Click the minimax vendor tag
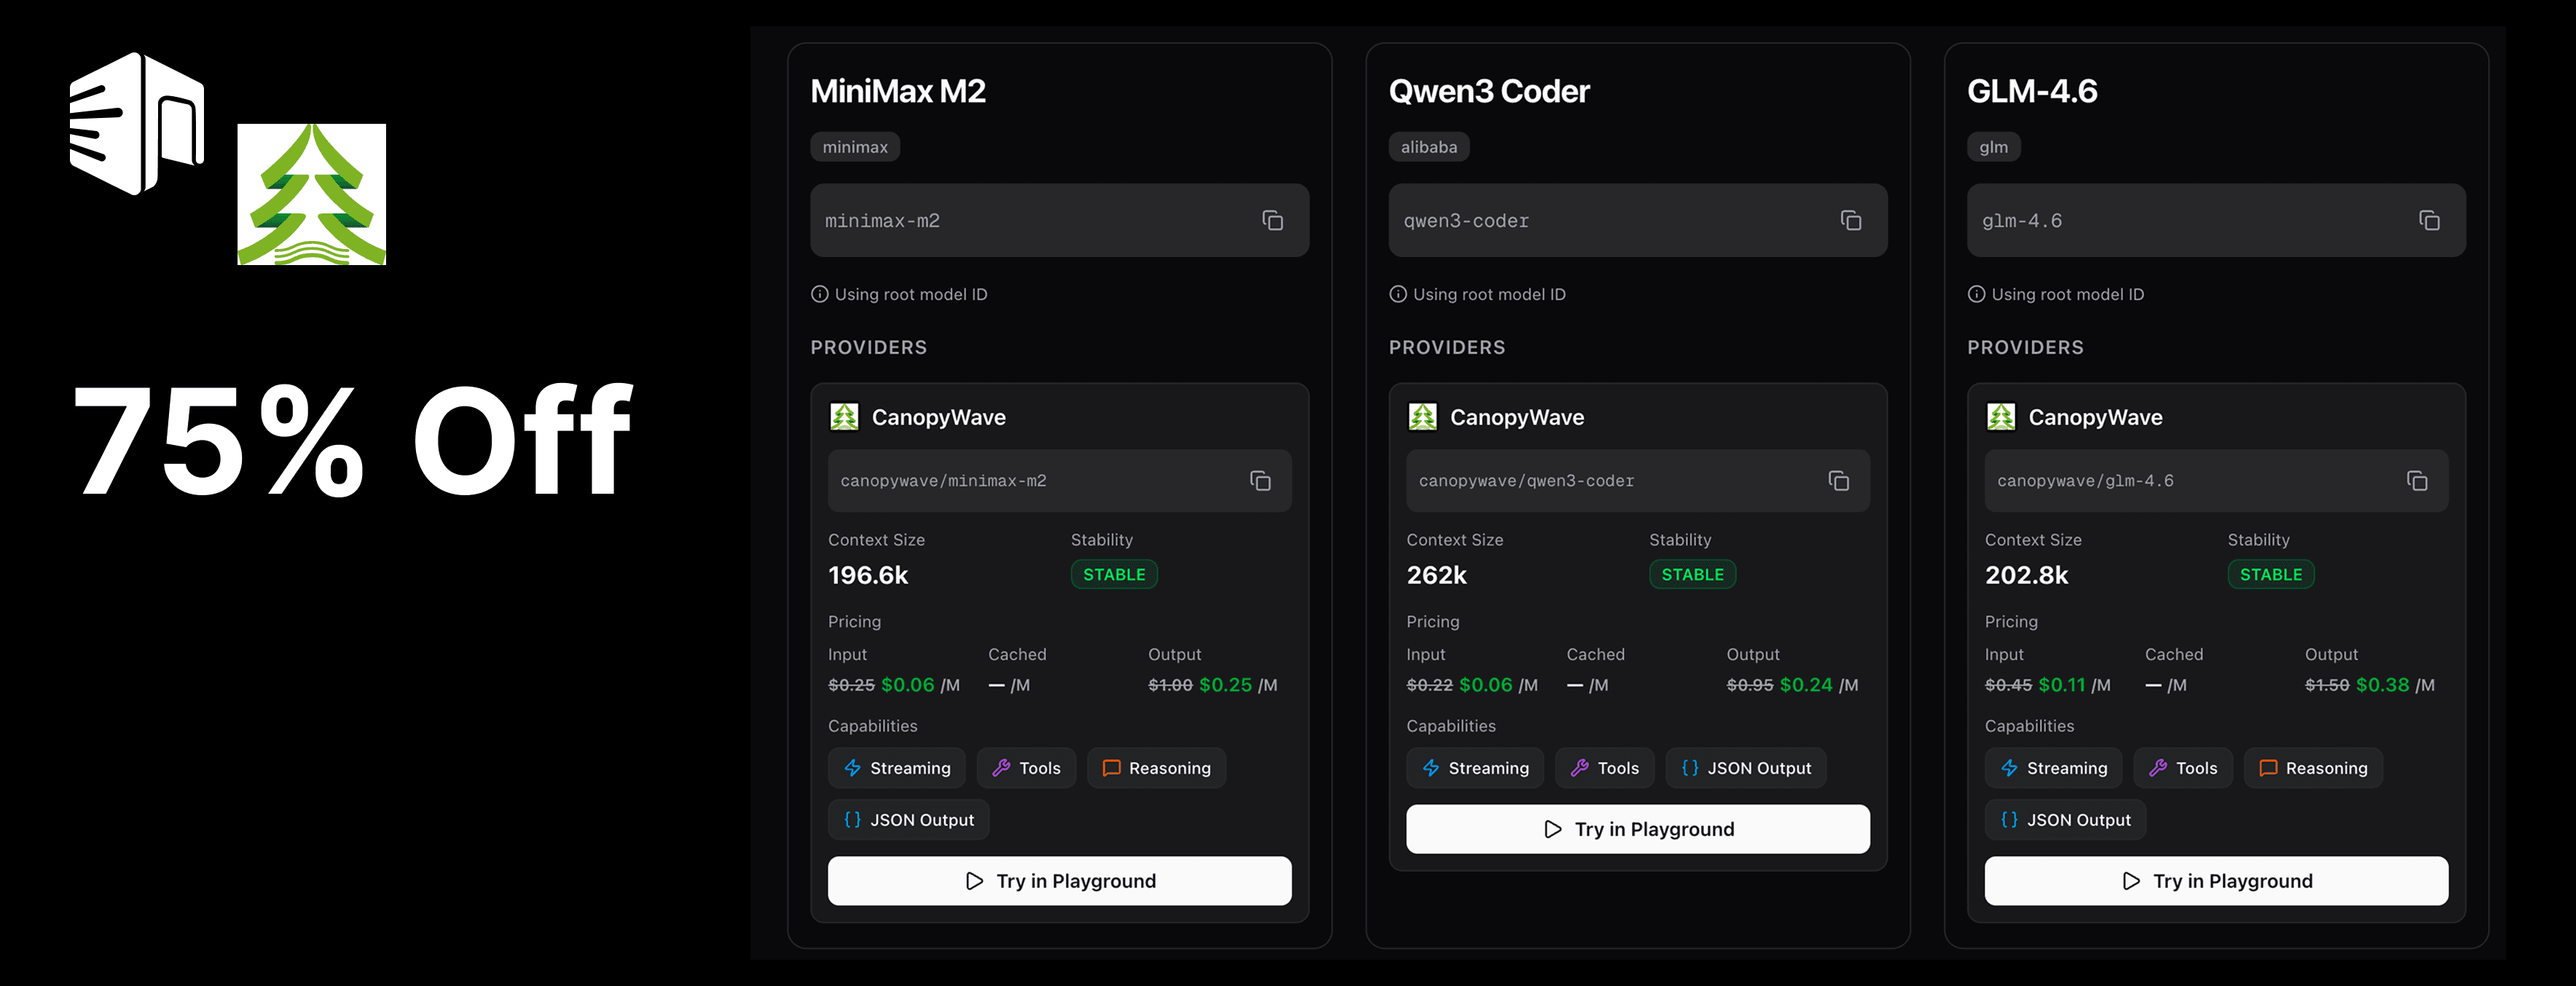Screen dimensions: 2576x986 [x=855, y=147]
